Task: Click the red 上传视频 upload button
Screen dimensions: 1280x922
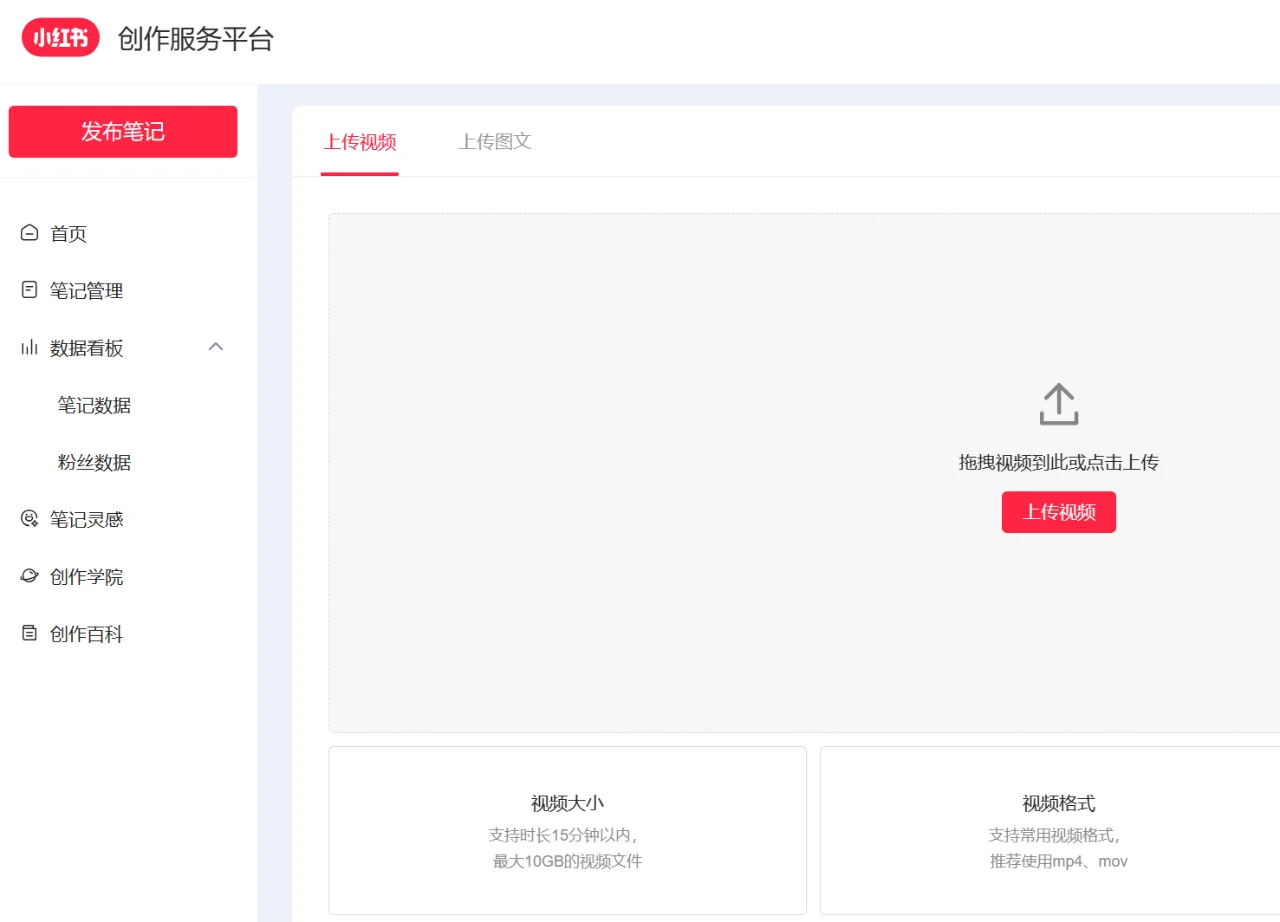Action: [x=1059, y=512]
